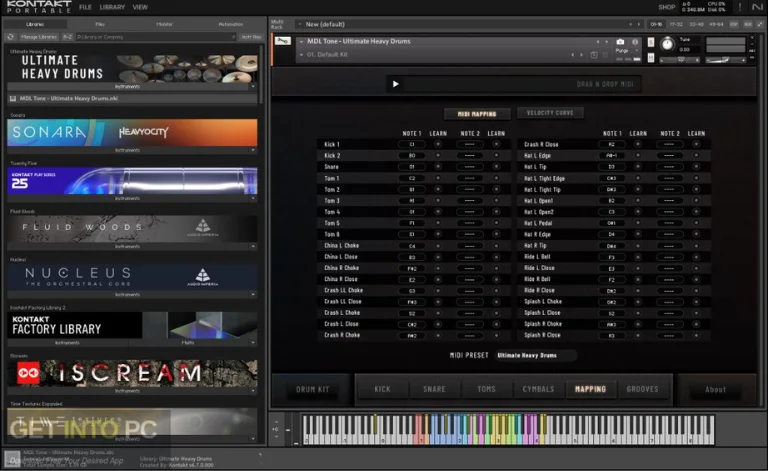Click the Tune knob

(667, 44)
